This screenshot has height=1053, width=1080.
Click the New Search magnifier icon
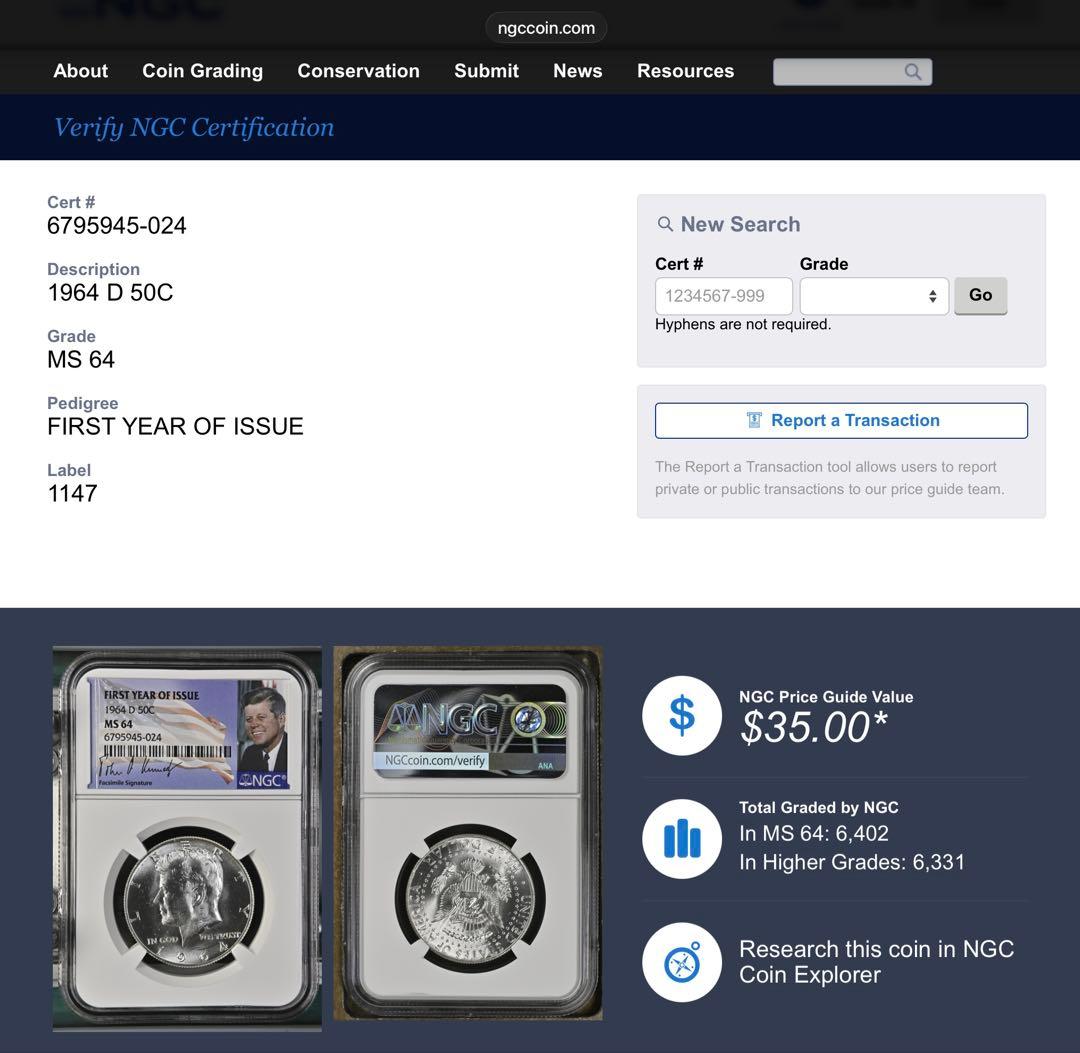(x=665, y=224)
